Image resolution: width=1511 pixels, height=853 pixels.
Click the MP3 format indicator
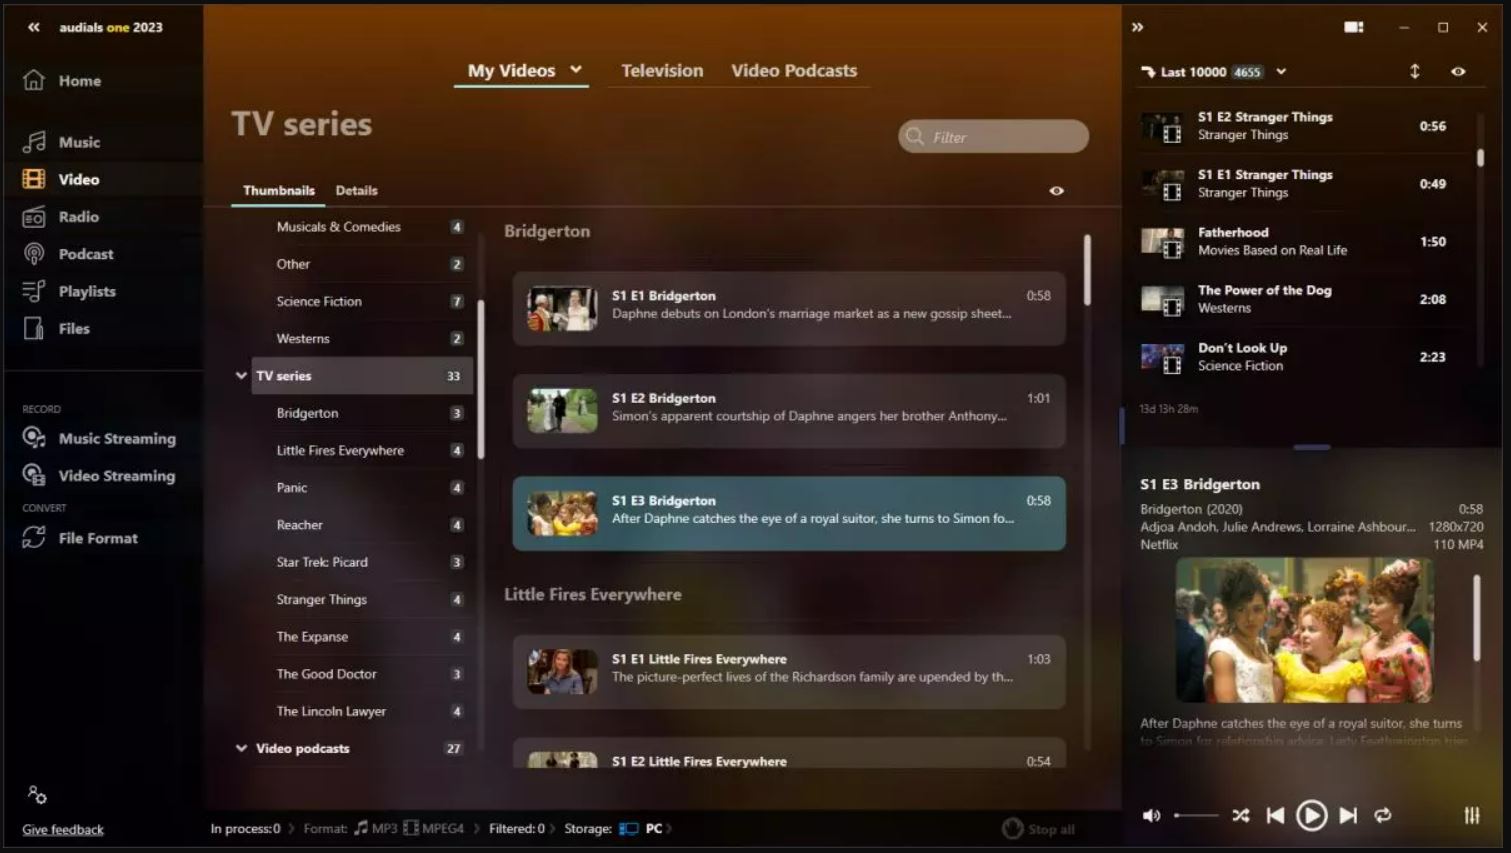tap(376, 829)
